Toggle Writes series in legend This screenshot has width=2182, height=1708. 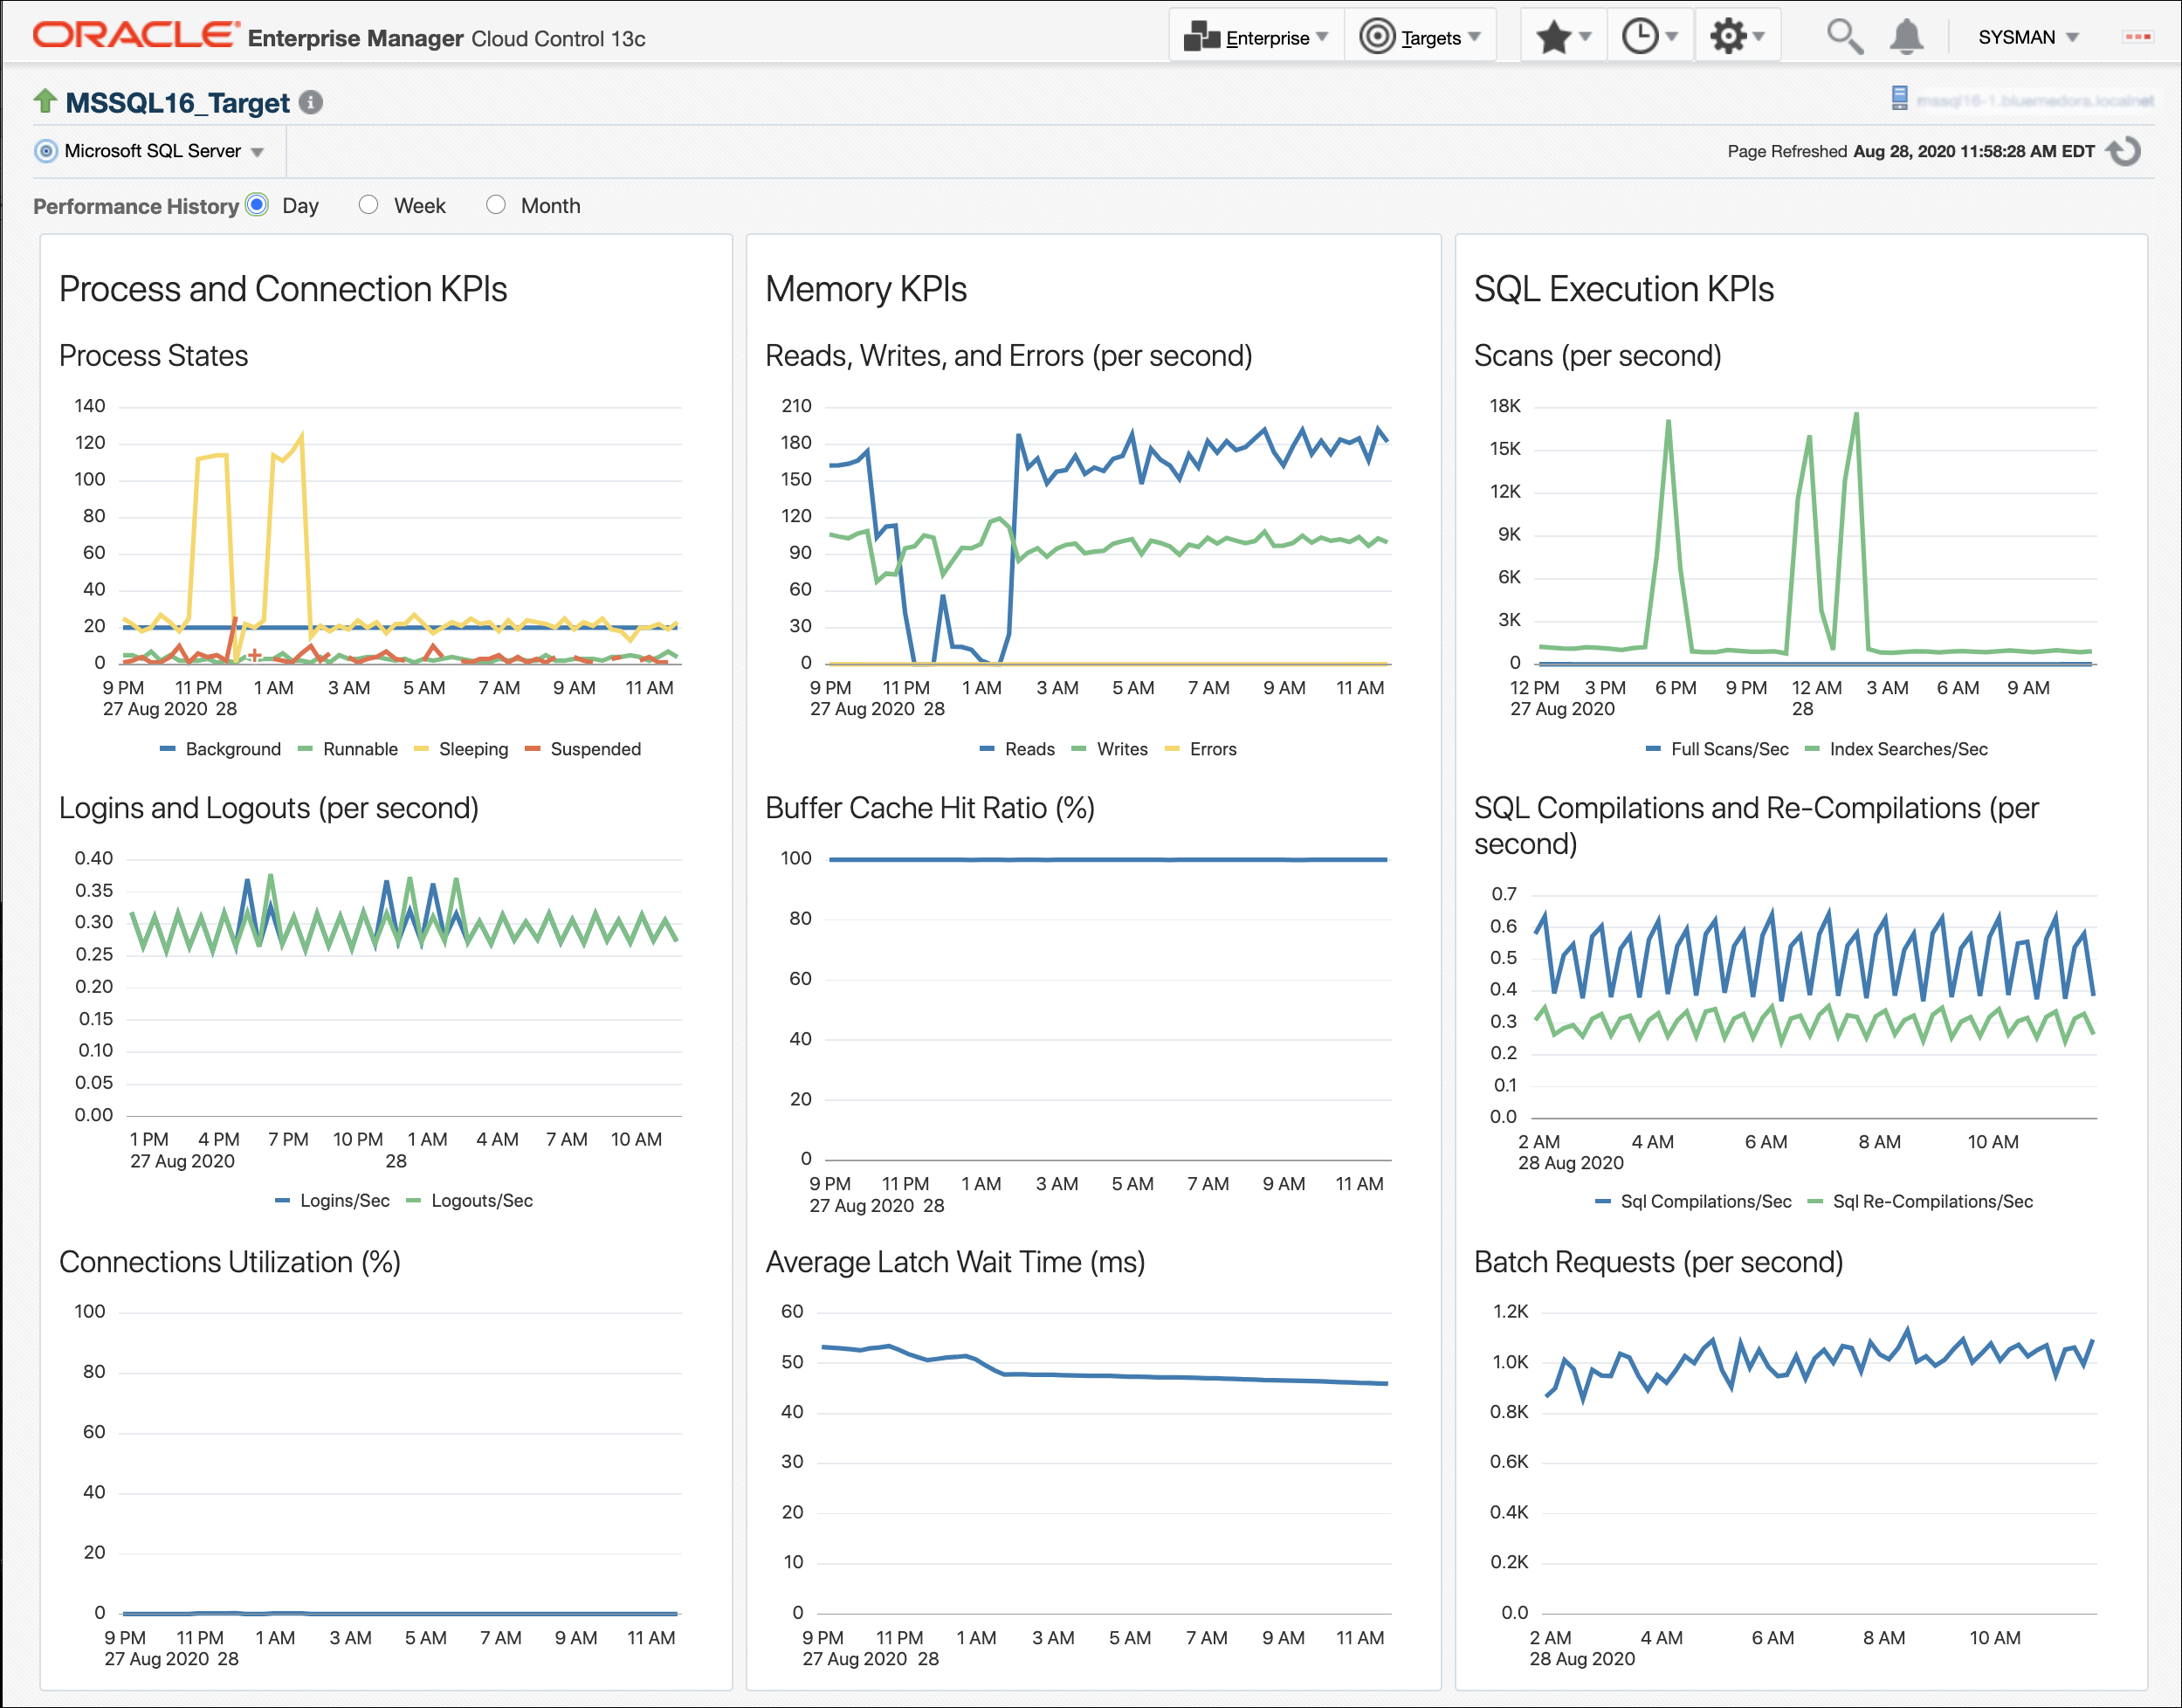tap(1110, 749)
